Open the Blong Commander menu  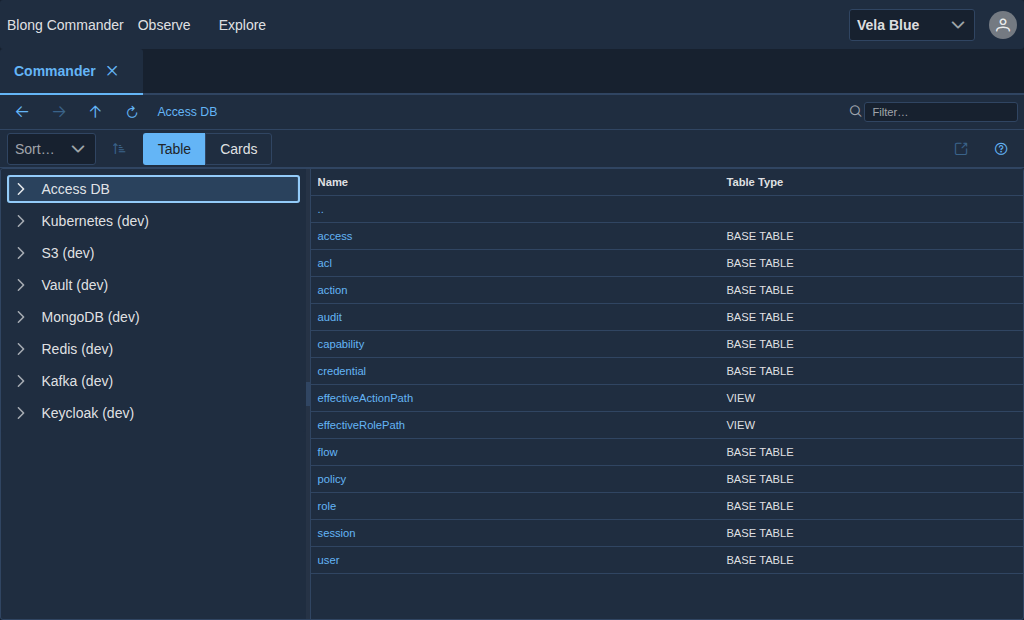(x=65, y=25)
